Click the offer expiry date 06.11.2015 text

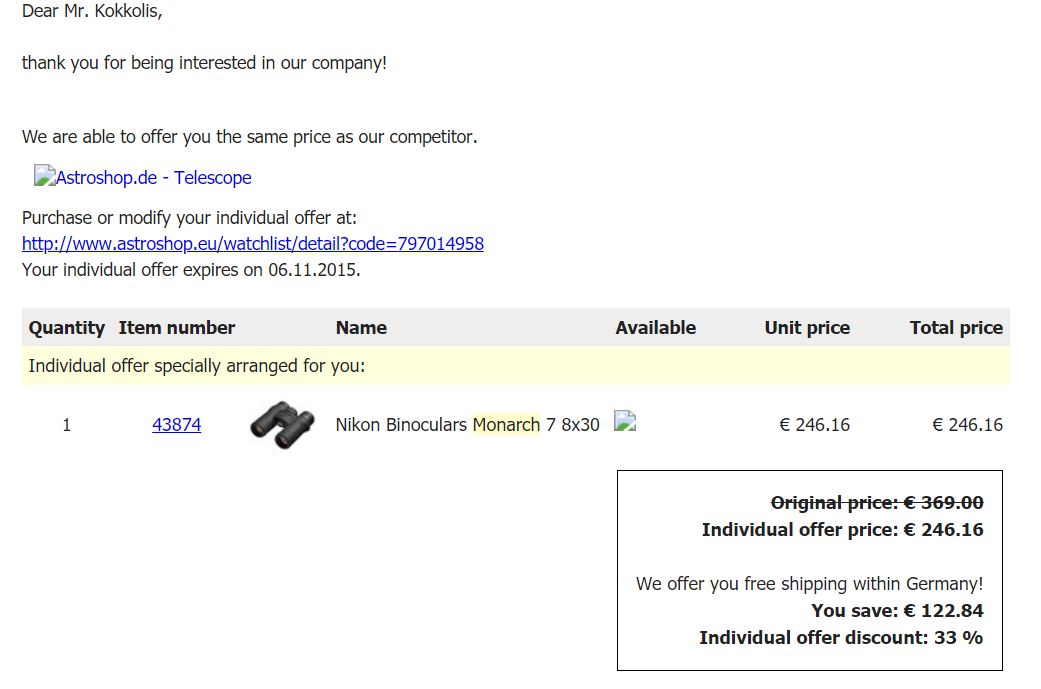click(313, 269)
